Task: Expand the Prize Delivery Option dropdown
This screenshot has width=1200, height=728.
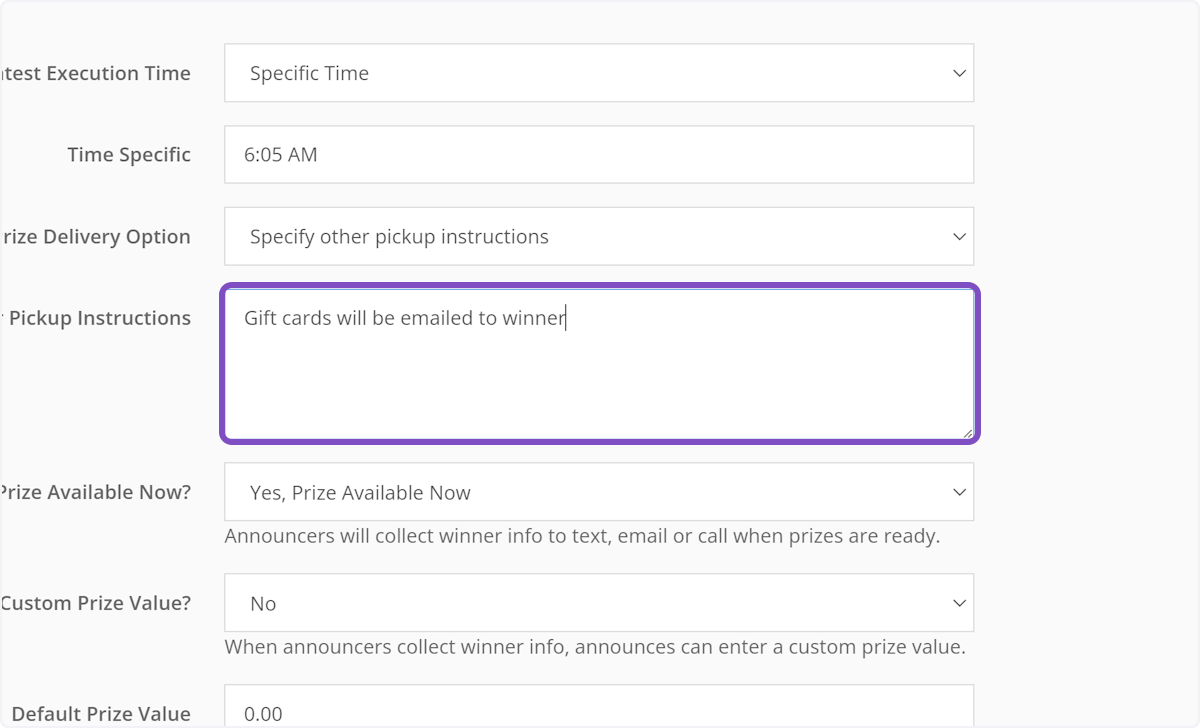Action: pyautogui.click(x=600, y=236)
